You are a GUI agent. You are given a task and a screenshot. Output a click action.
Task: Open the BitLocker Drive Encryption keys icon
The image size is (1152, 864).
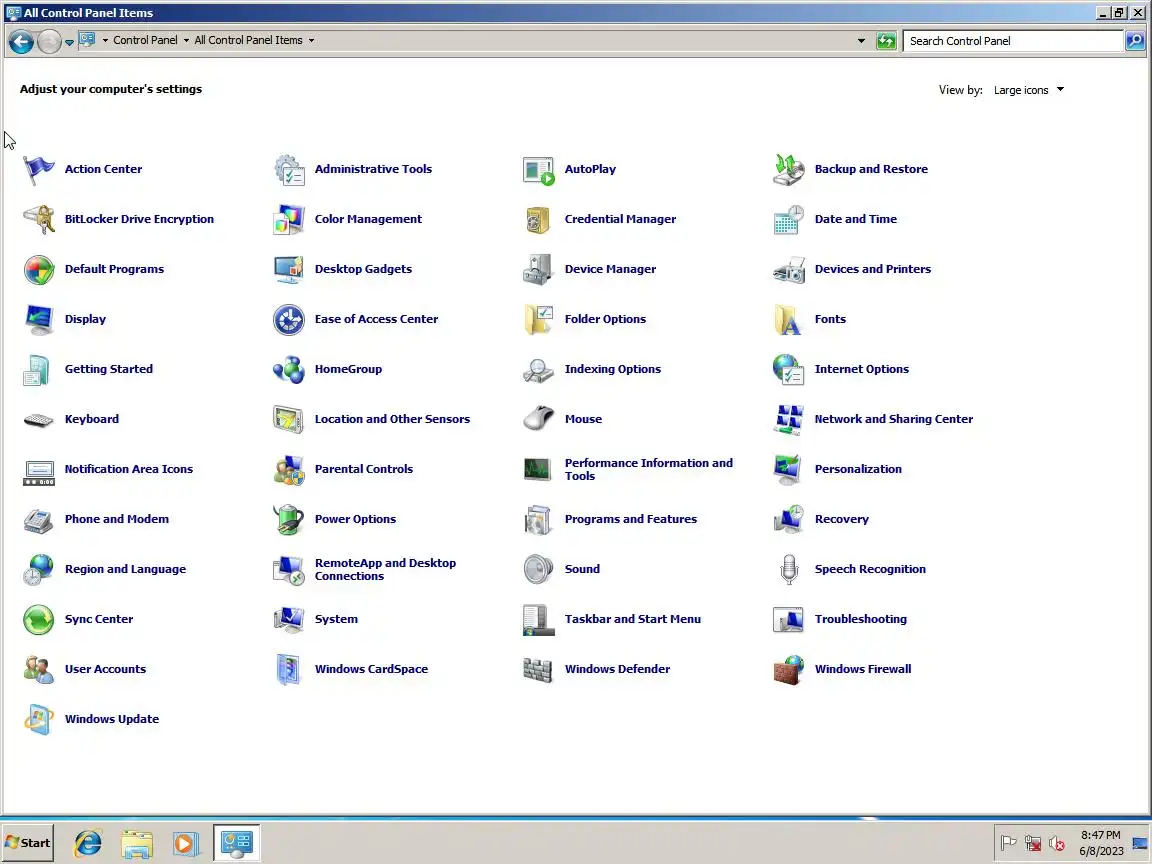(x=38, y=220)
